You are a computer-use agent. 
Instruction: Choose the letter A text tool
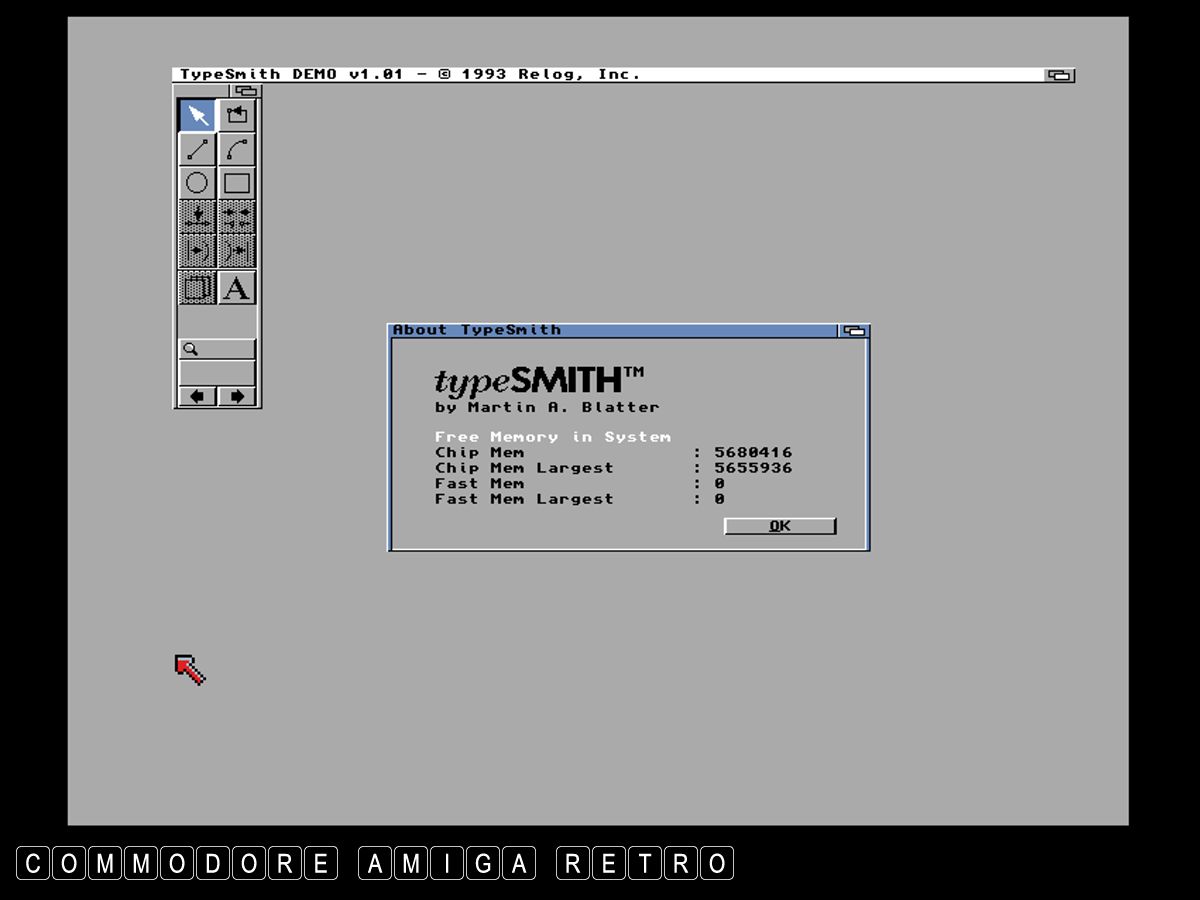[237, 288]
